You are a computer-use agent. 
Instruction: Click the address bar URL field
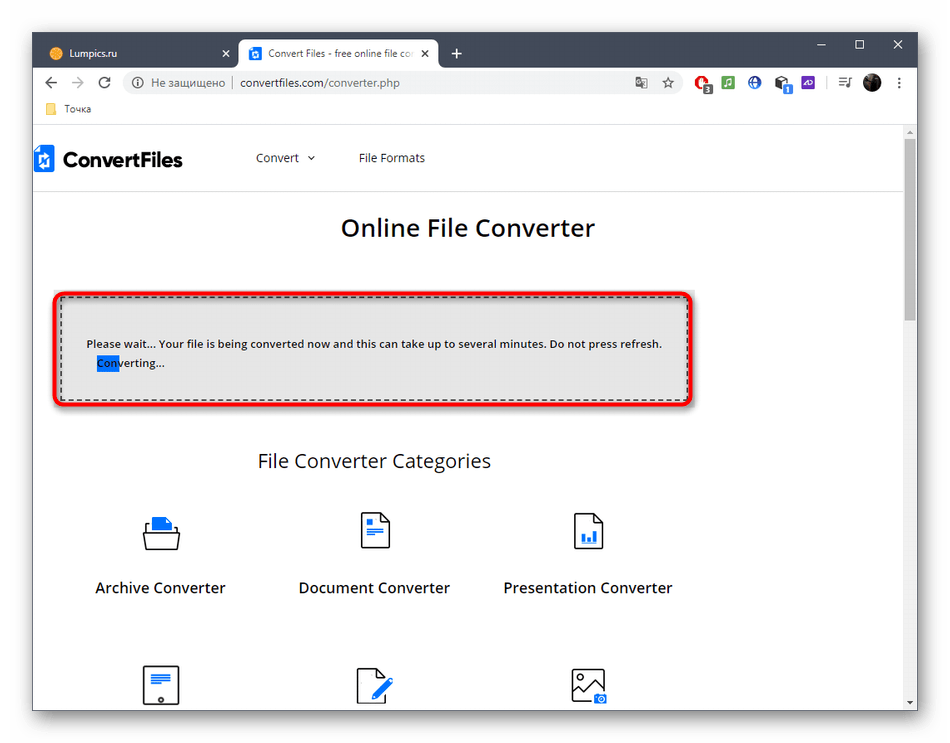point(400,83)
